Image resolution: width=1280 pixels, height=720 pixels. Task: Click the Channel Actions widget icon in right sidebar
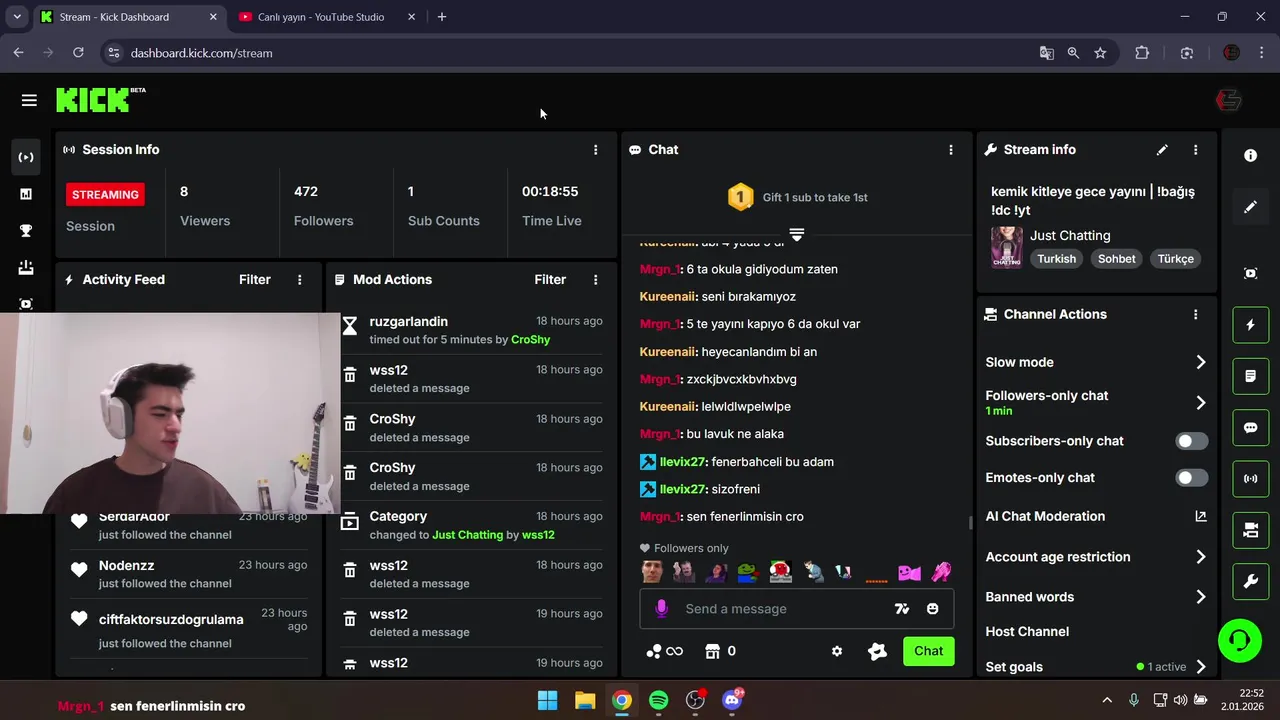tap(1250, 531)
